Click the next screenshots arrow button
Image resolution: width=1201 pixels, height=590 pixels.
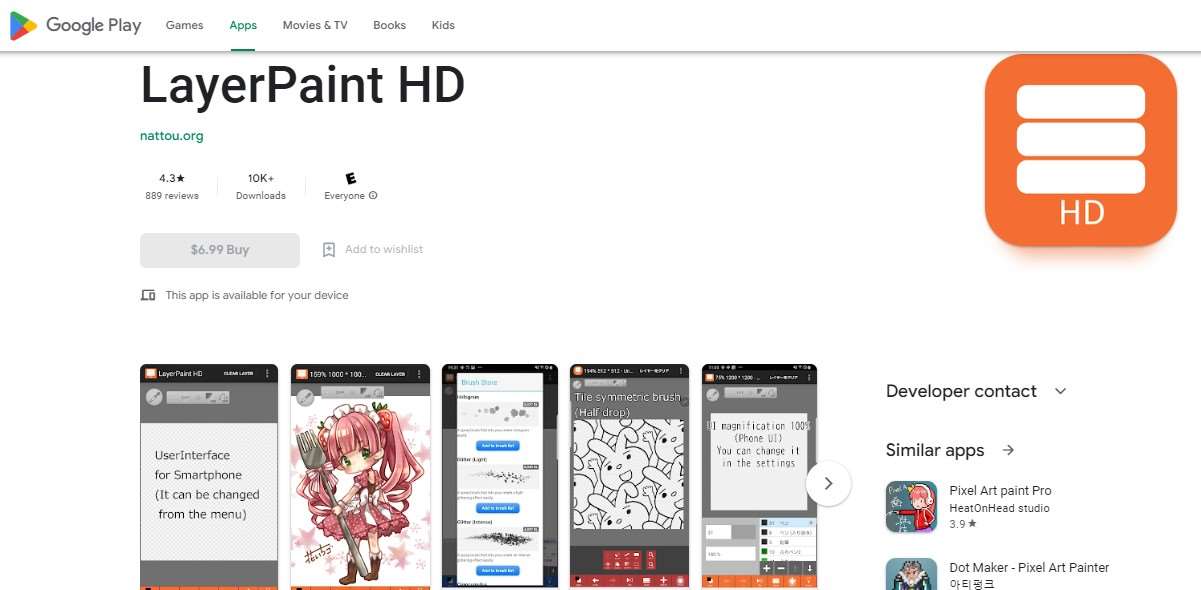[x=828, y=483]
